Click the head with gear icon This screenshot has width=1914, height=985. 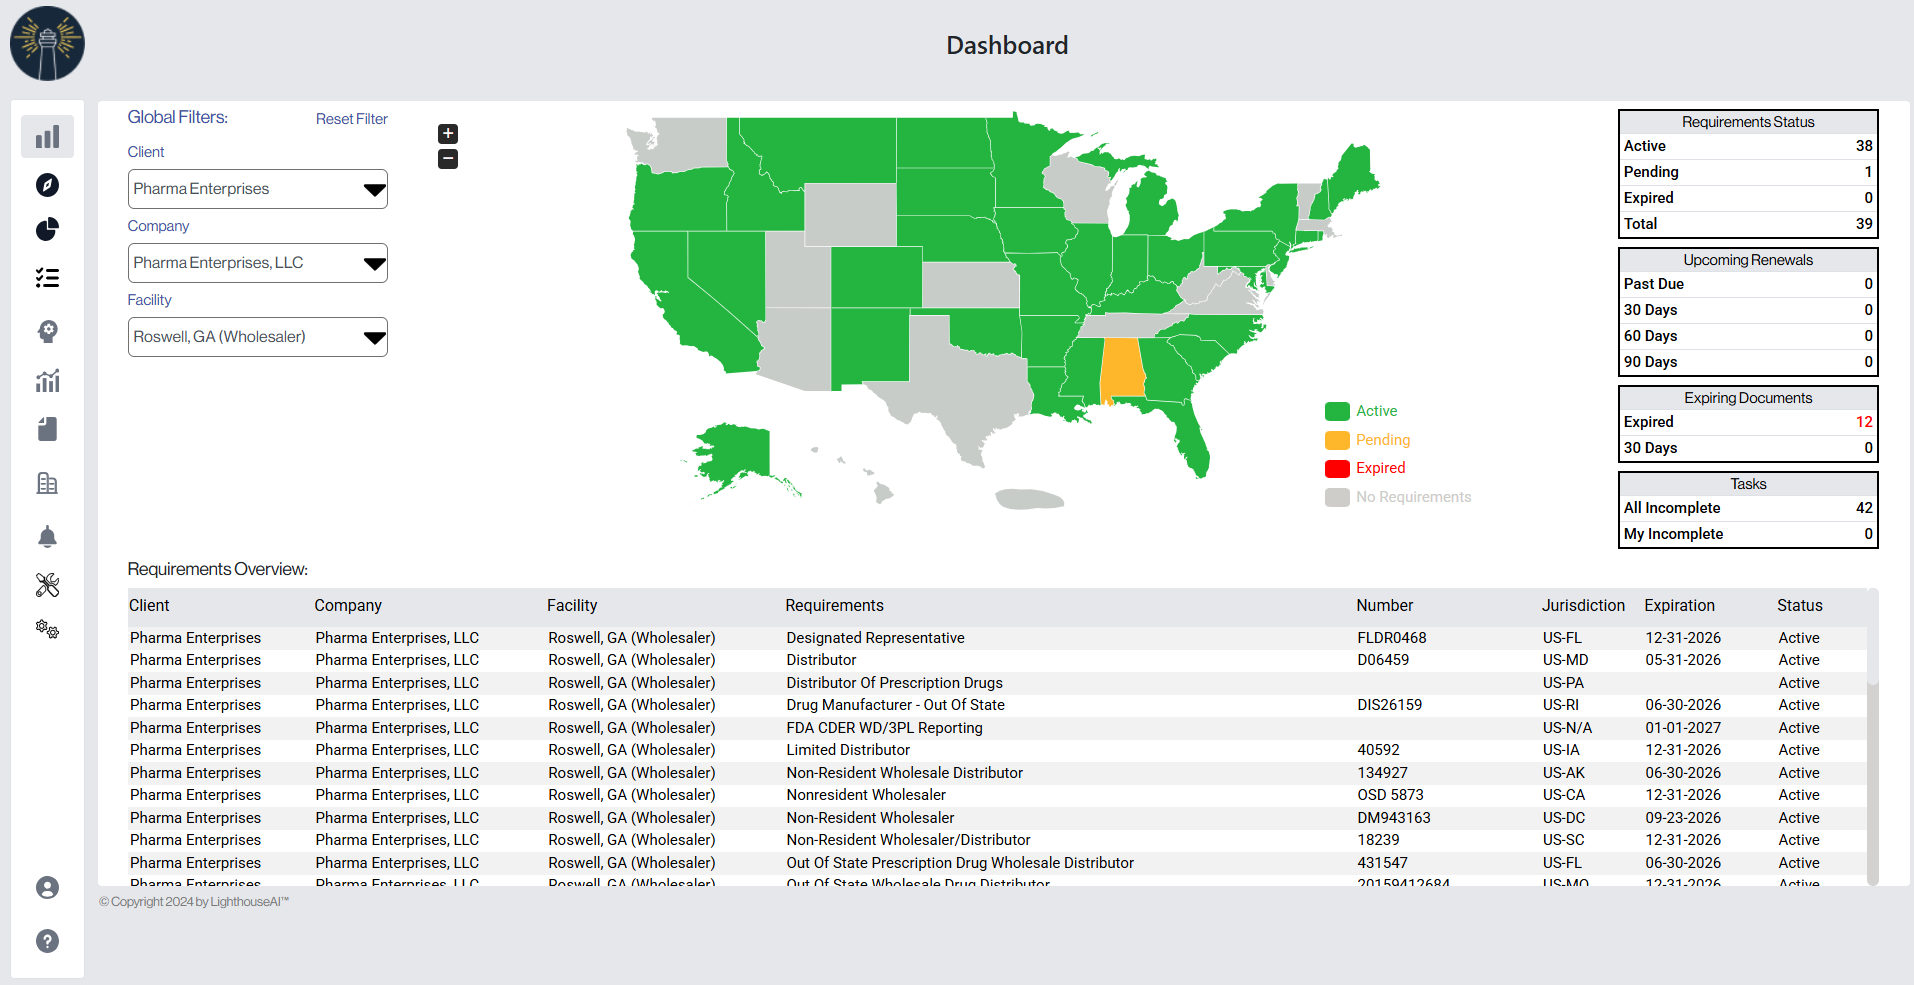tap(47, 331)
